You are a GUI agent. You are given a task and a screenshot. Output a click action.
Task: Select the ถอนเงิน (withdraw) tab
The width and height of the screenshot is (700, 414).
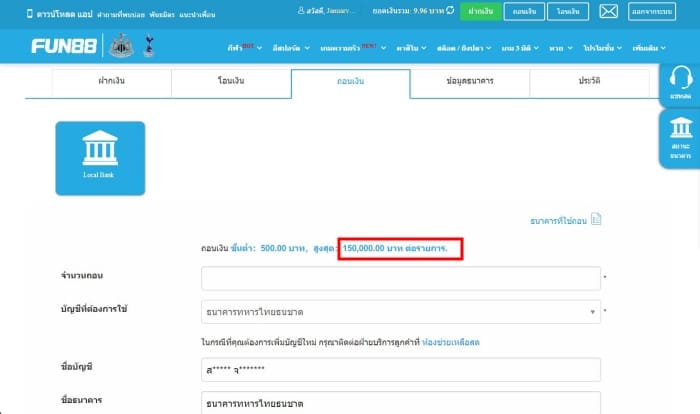tap(350, 82)
